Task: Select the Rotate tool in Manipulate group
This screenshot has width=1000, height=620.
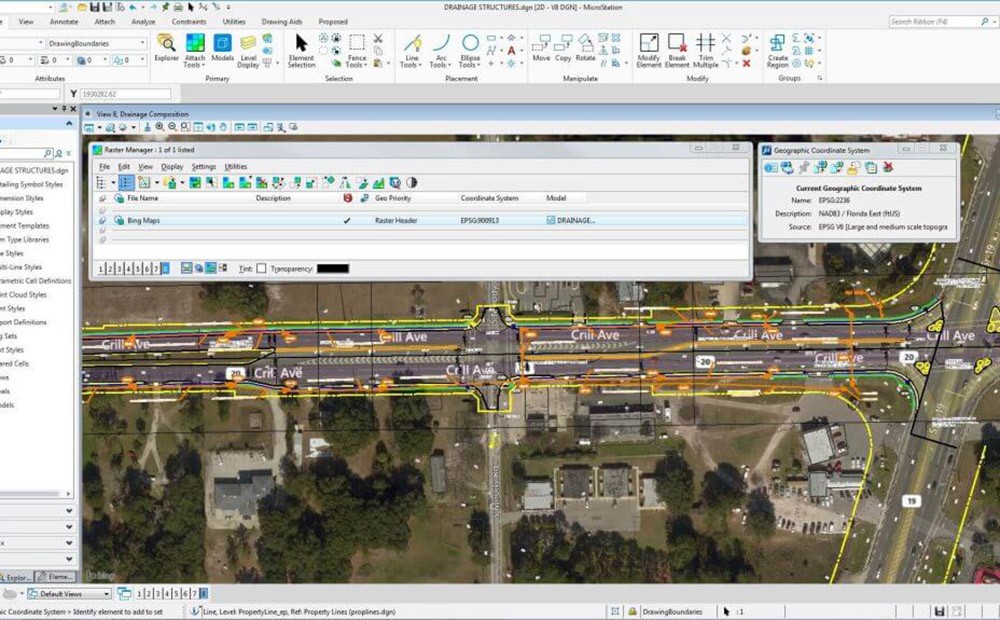Action: coord(586,48)
